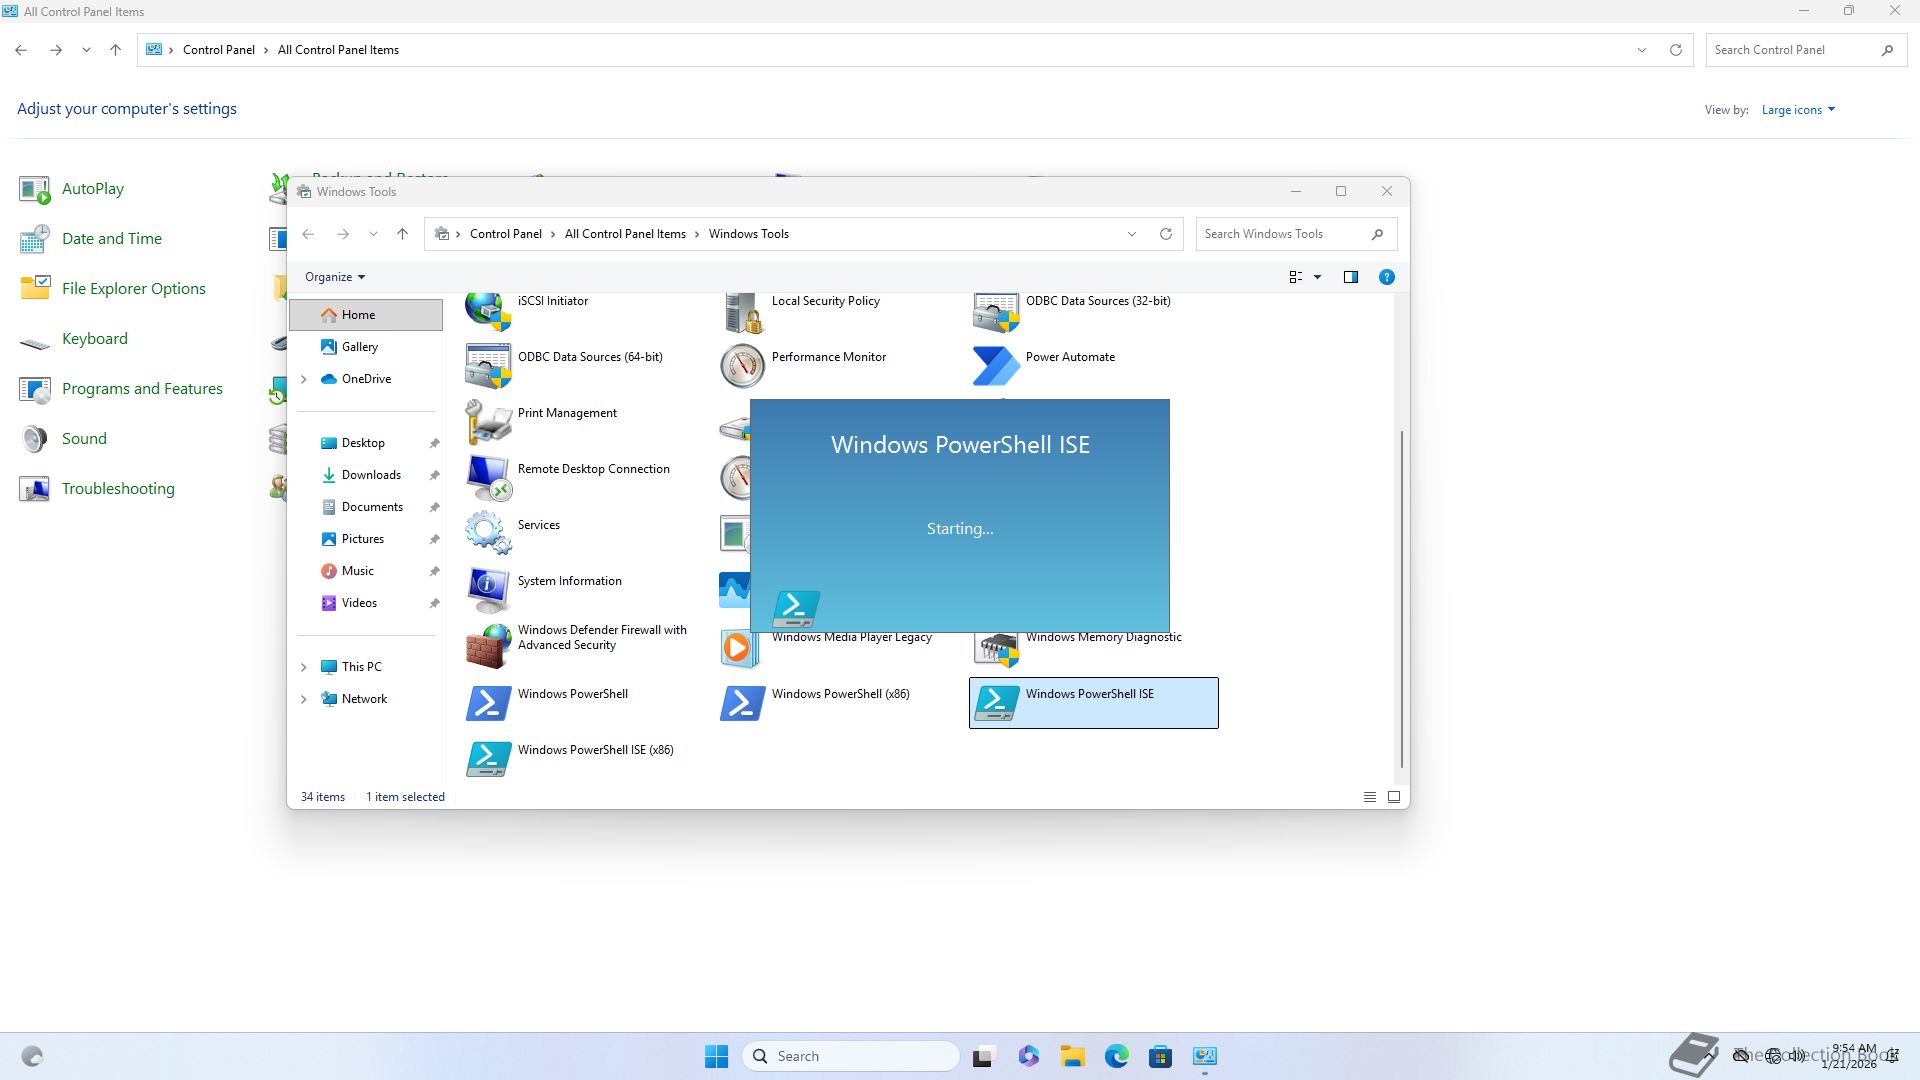Open the Services tool icon
The height and width of the screenshot is (1080, 1920).
488,532
